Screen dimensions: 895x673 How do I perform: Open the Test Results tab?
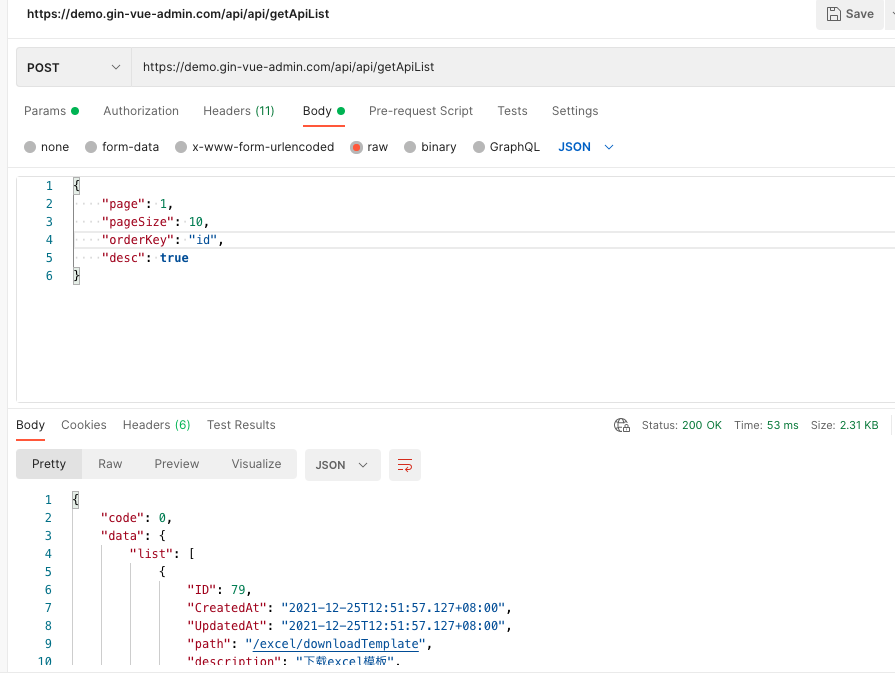coord(240,424)
